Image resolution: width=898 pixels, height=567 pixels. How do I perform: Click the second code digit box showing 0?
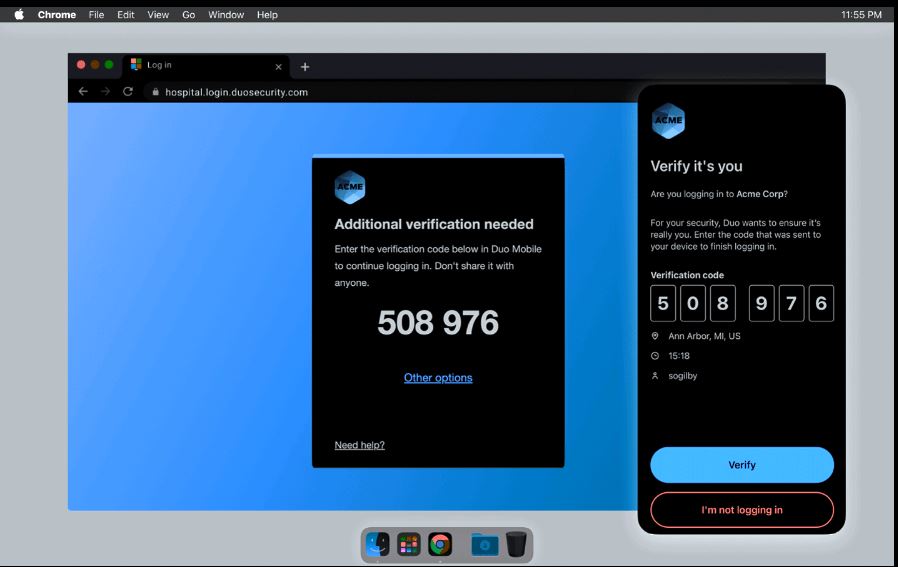tap(693, 303)
